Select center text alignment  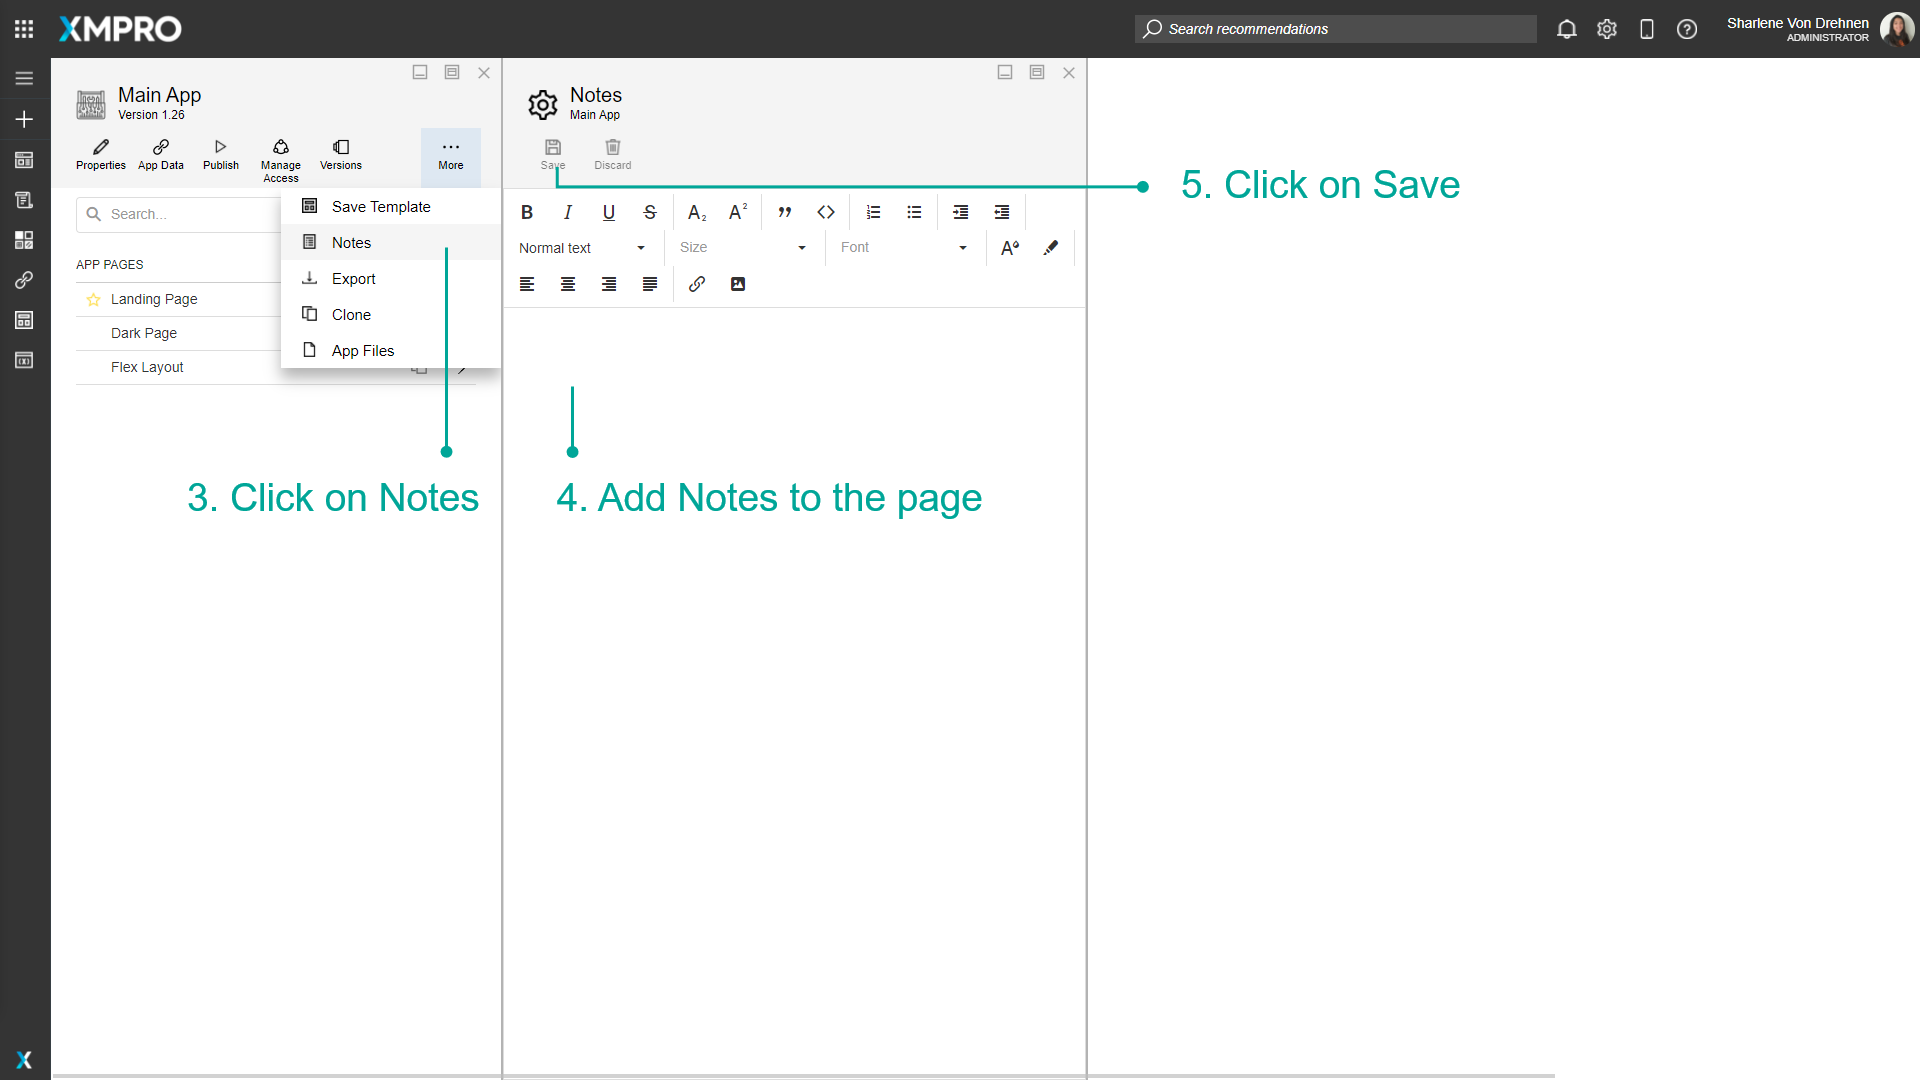pyautogui.click(x=568, y=284)
